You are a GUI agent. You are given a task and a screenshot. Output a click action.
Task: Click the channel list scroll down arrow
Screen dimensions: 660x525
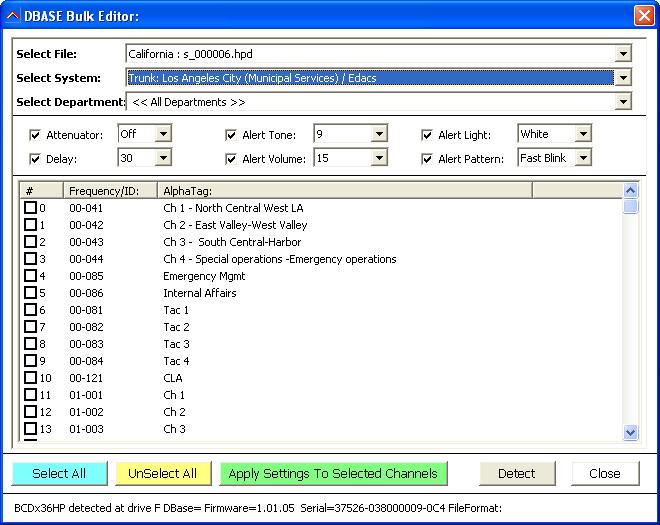630,432
